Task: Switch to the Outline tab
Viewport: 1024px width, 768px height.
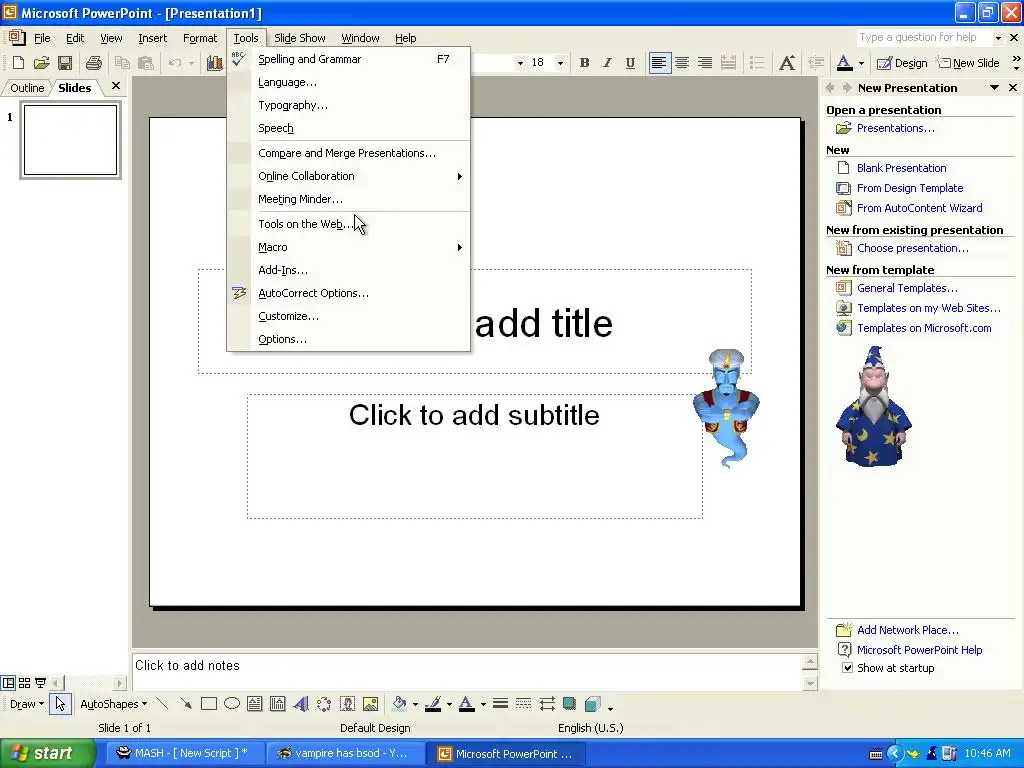Action: 27,88
